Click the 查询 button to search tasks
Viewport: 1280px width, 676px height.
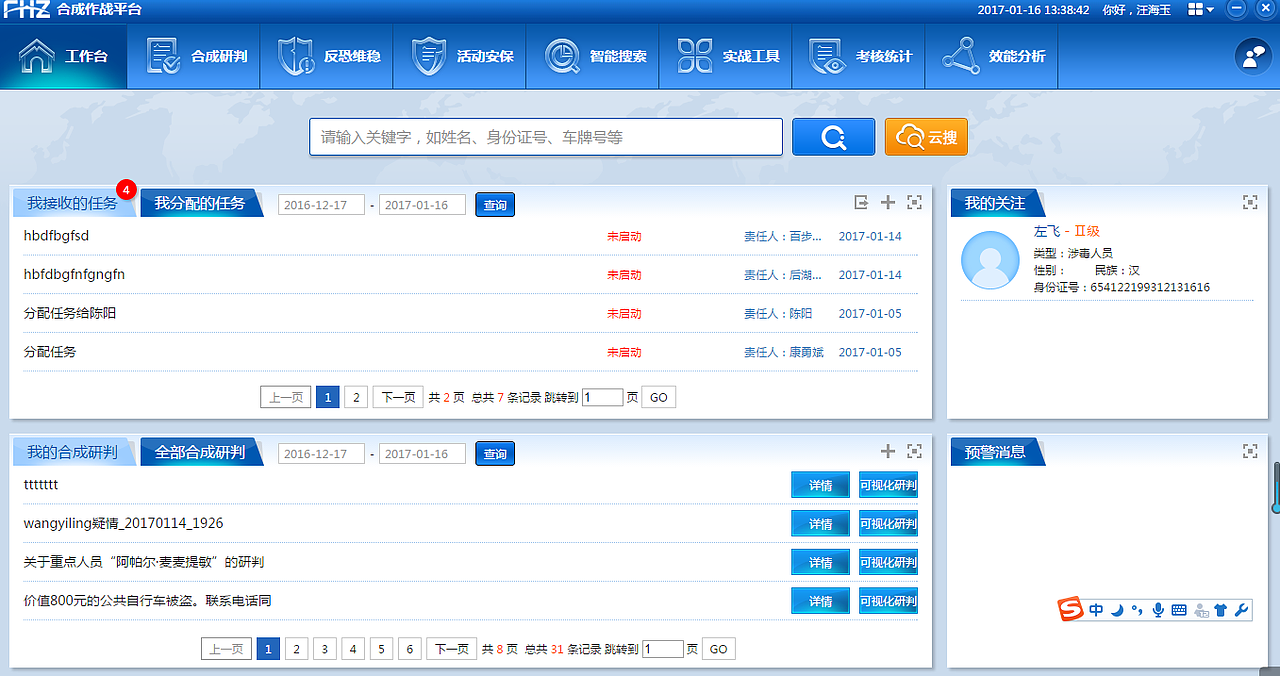coord(494,203)
